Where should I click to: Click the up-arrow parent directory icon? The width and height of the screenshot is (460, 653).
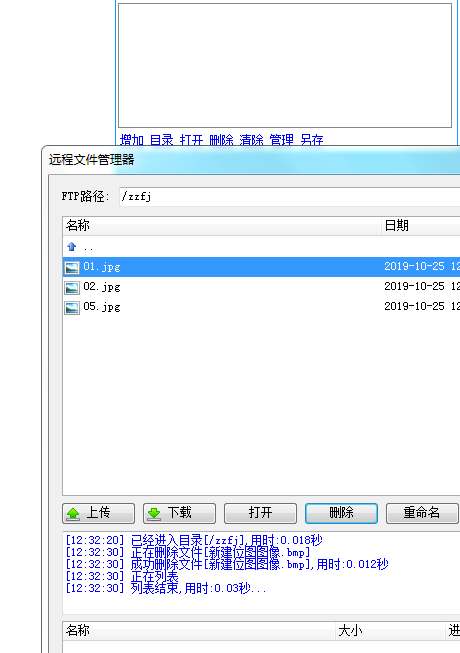[72, 247]
